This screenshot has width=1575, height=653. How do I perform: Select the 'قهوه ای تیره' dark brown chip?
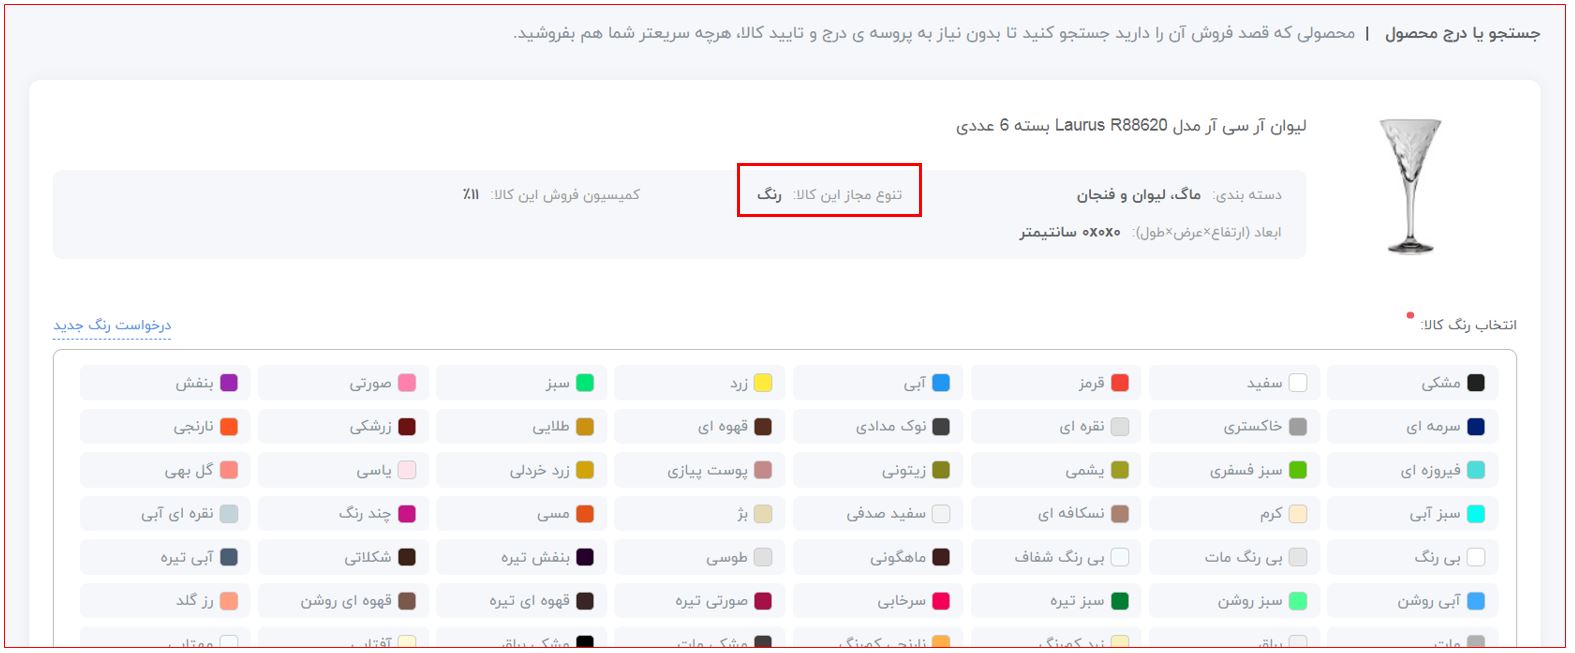(521, 601)
